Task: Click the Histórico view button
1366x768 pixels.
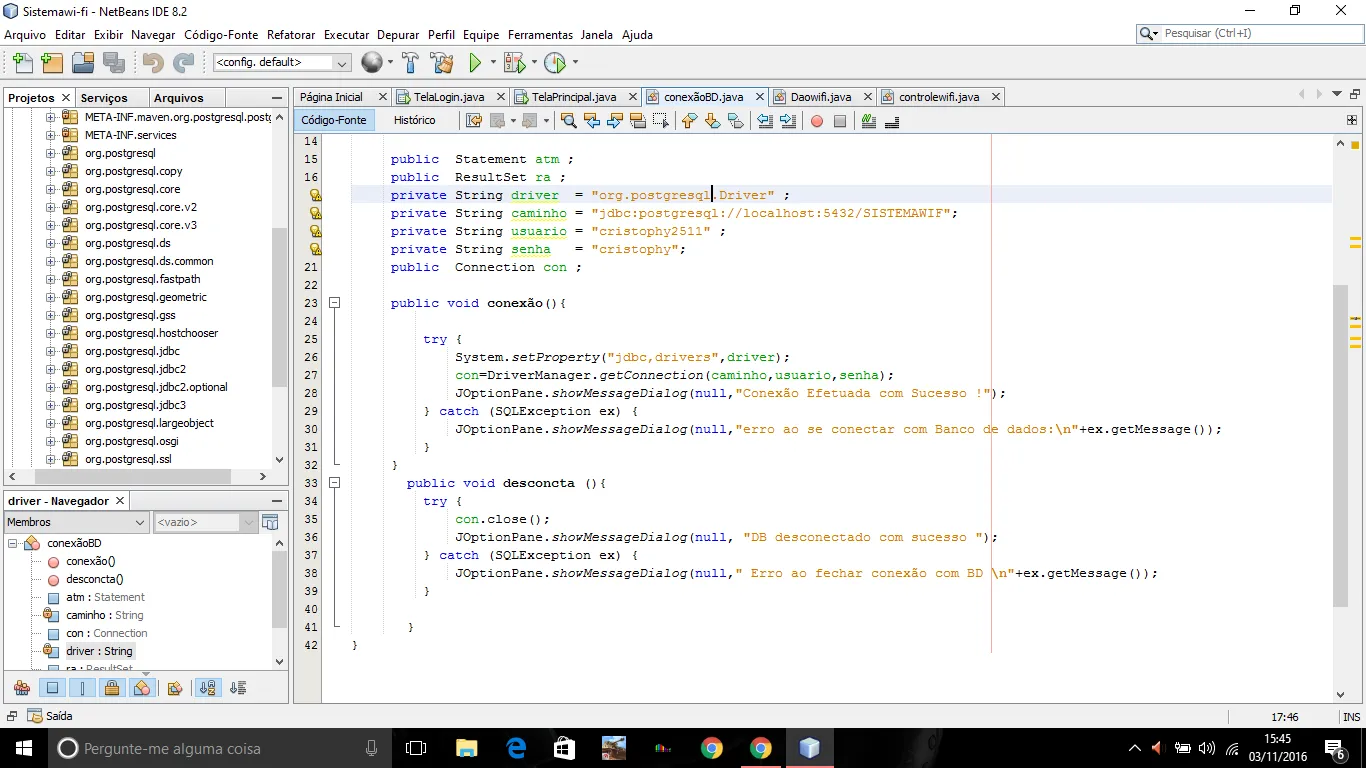Action: (x=414, y=120)
